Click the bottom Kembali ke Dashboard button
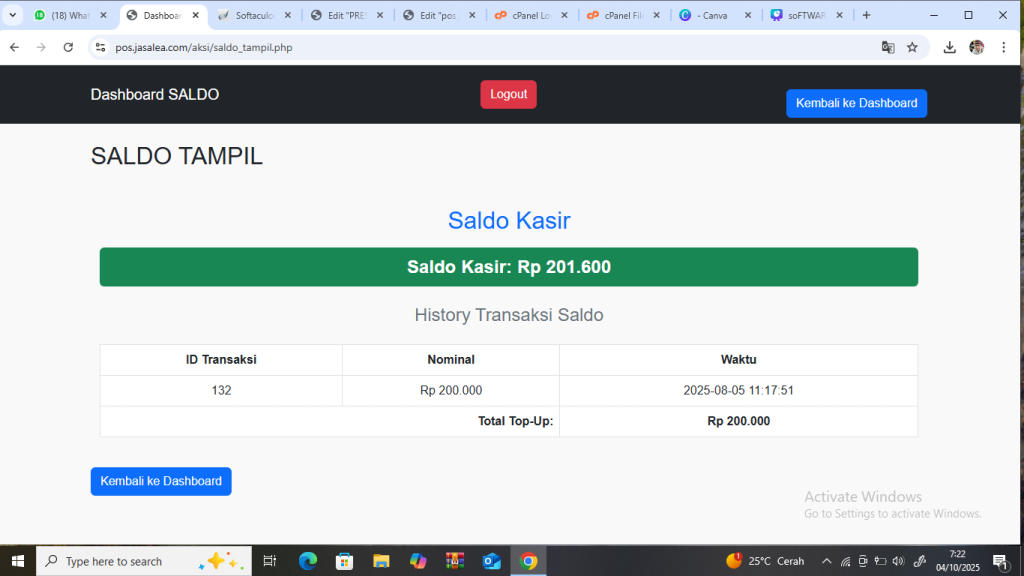The height and width of the screenshot is (576, 1024). tap(161, 481)
